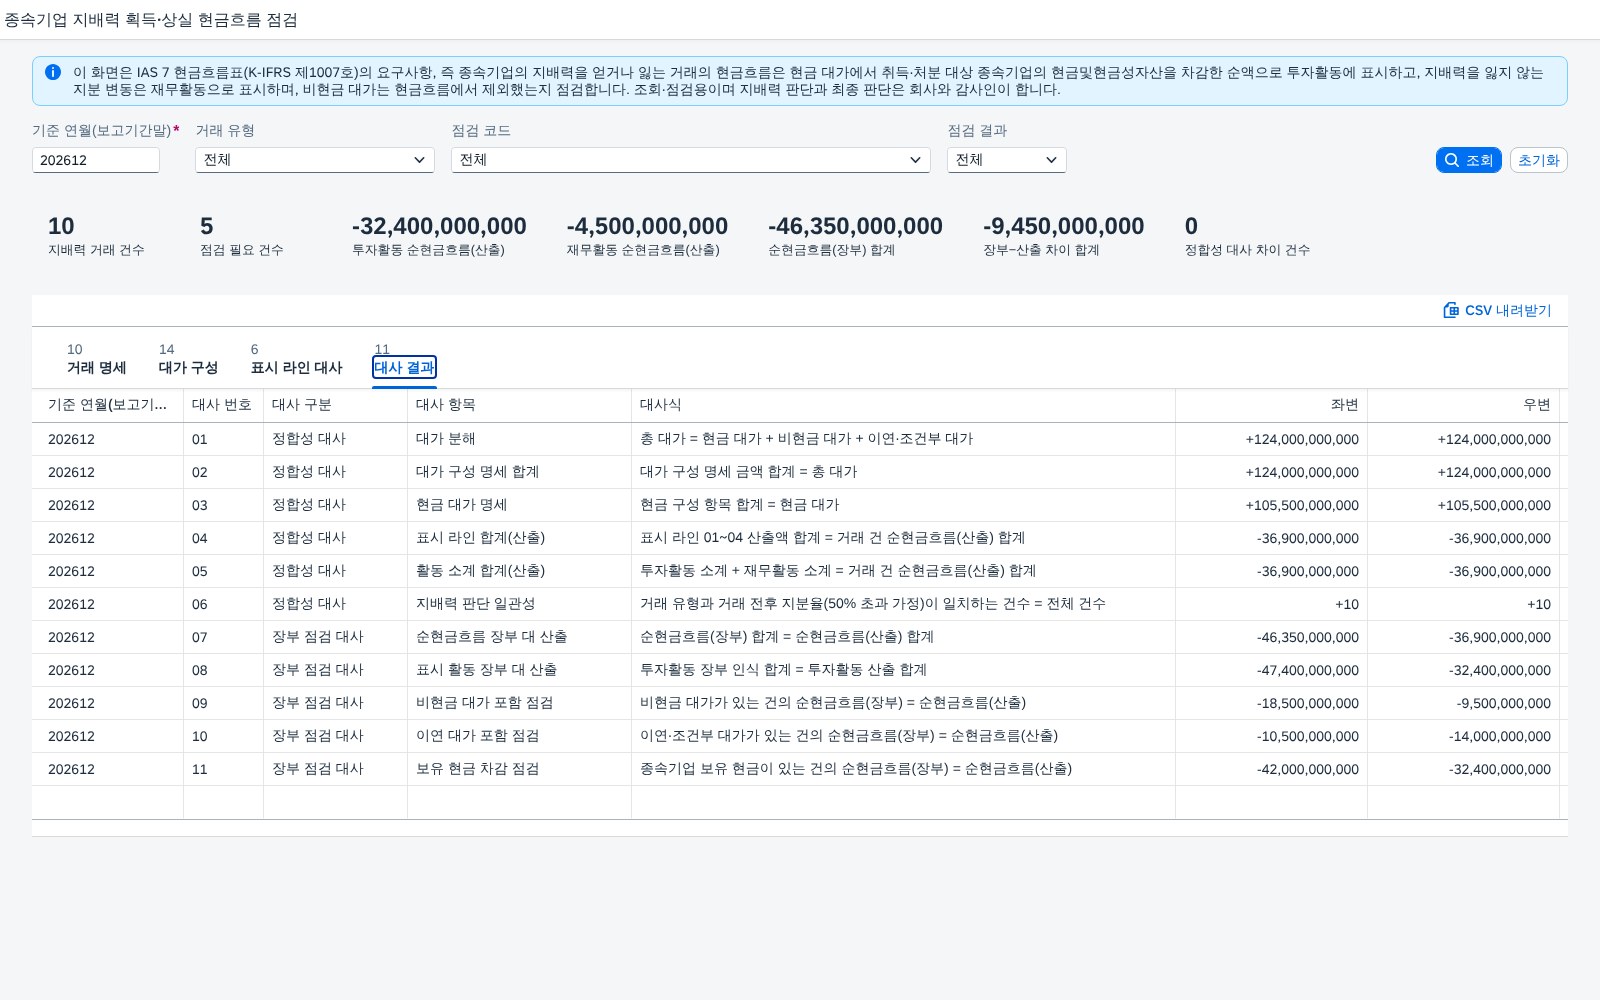Select the 현금 대가 명세 cell
Screen dimensions: 1600x1000
coord(519,505)
